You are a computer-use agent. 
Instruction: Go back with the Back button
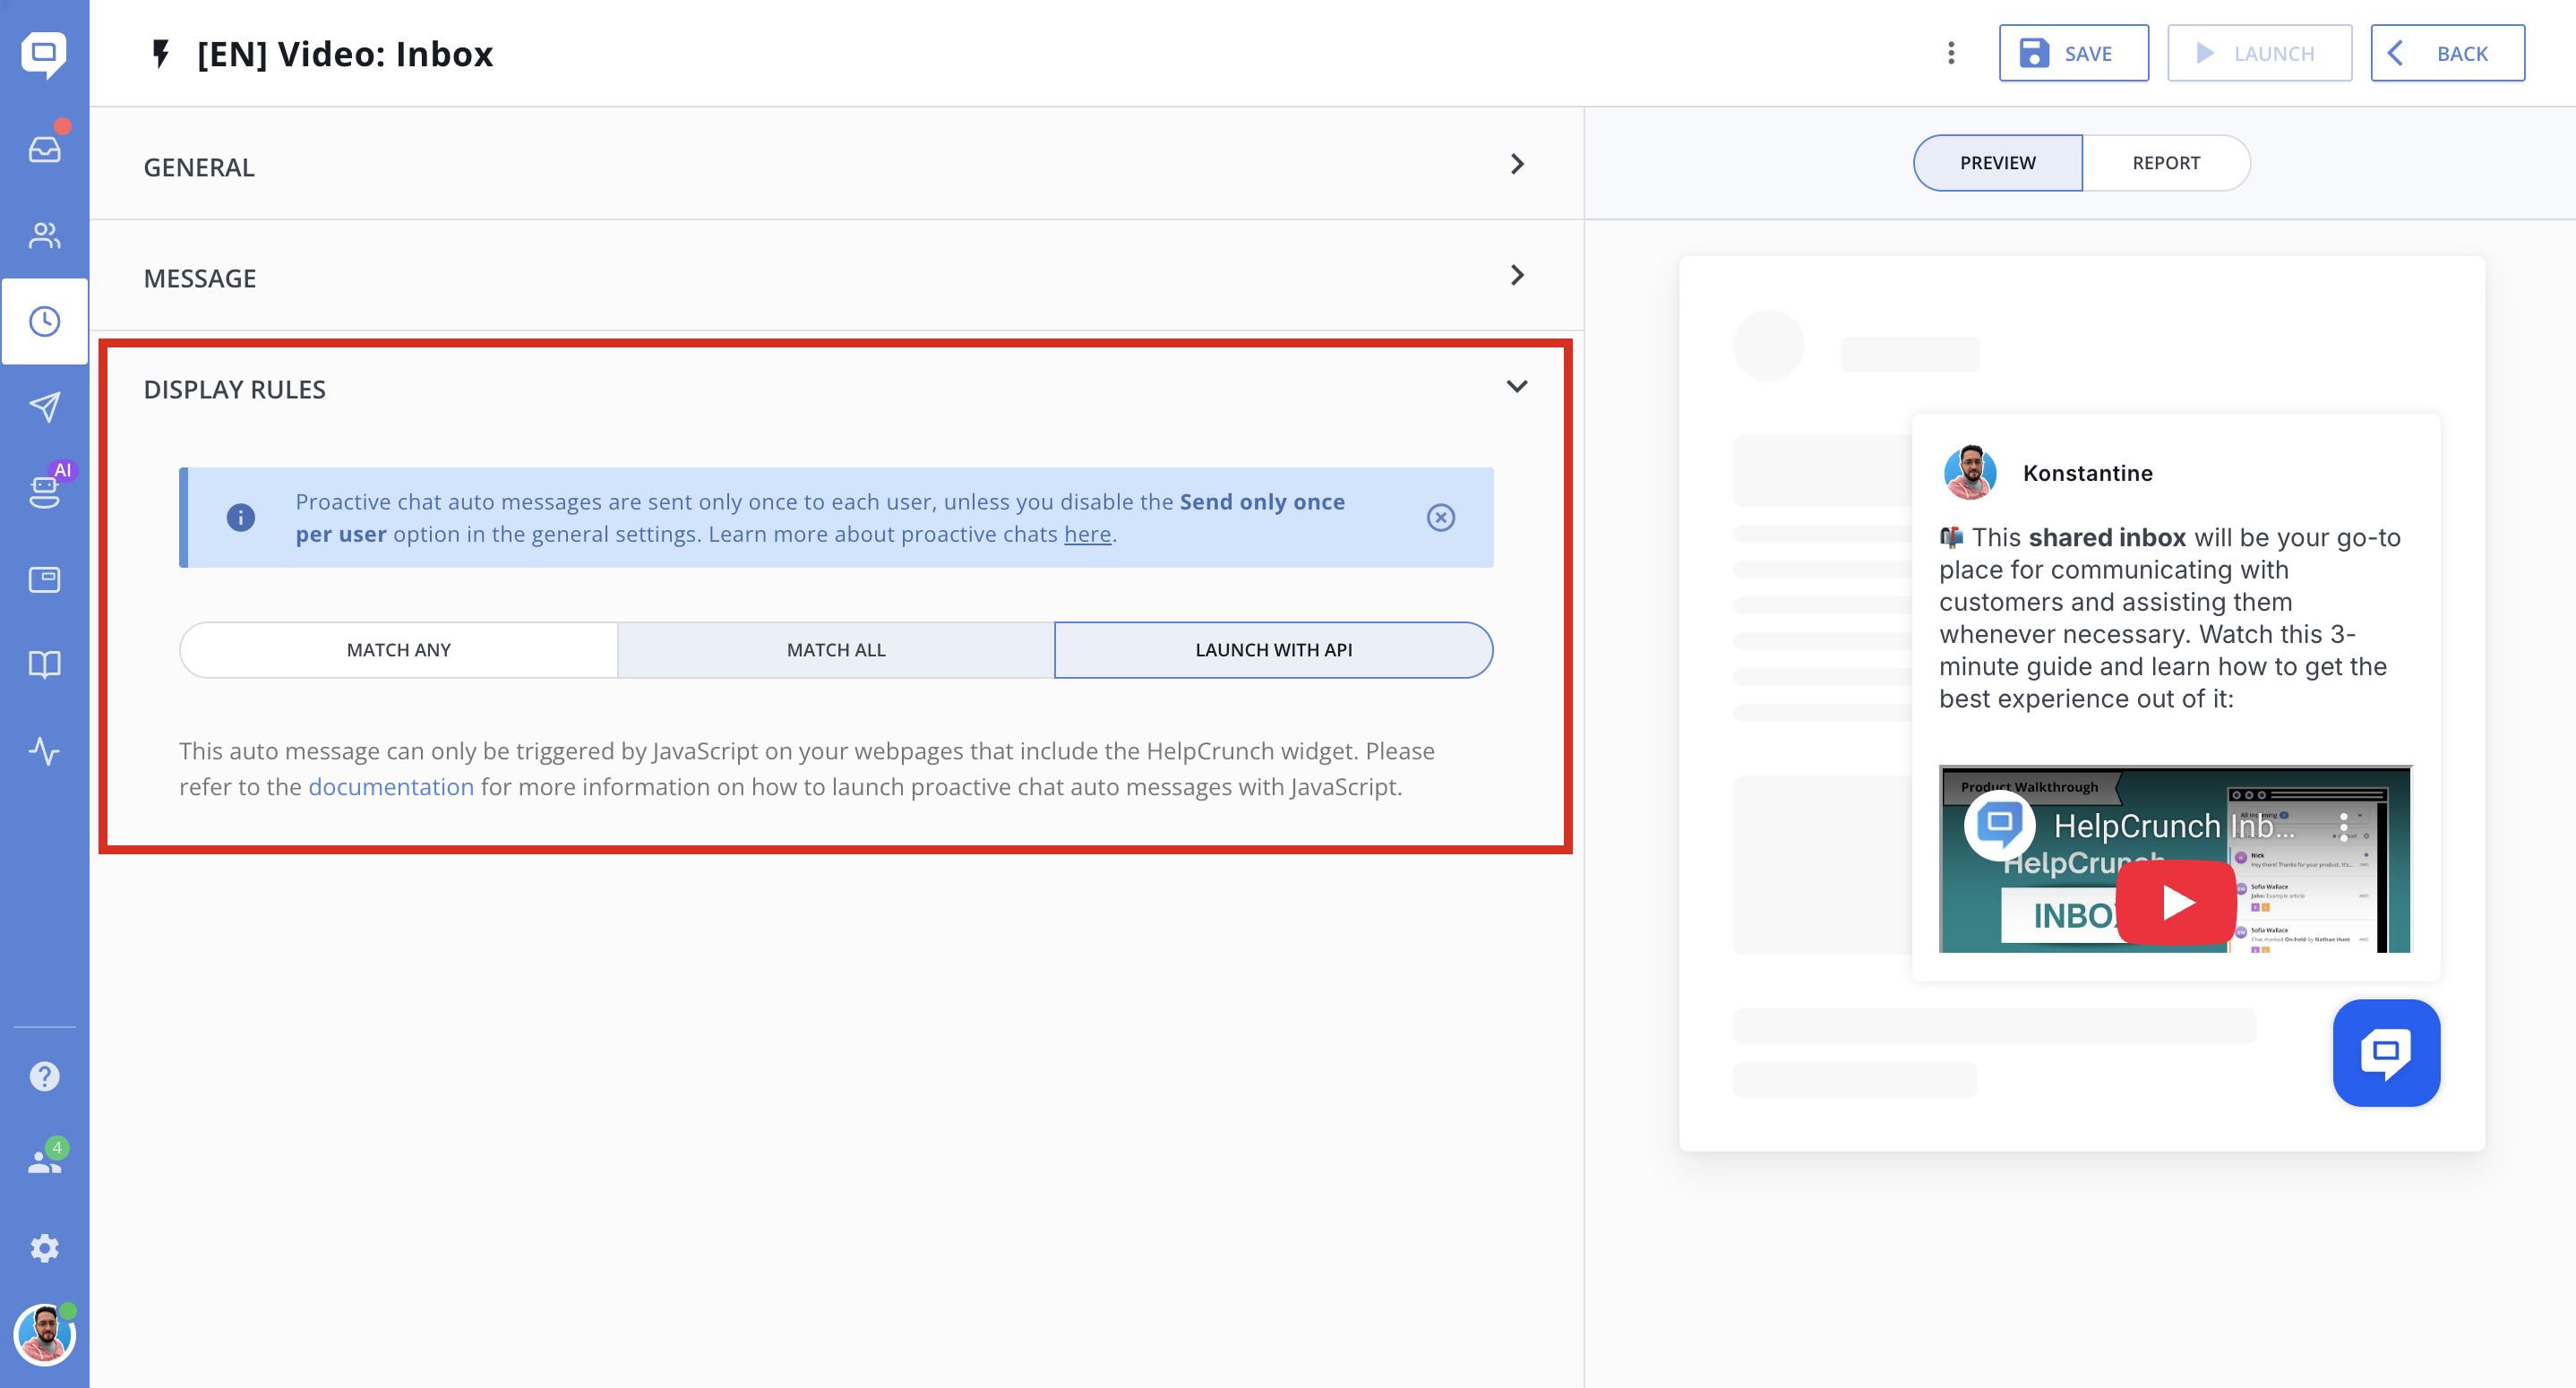pyautogui.click(x=2447, y=53)
